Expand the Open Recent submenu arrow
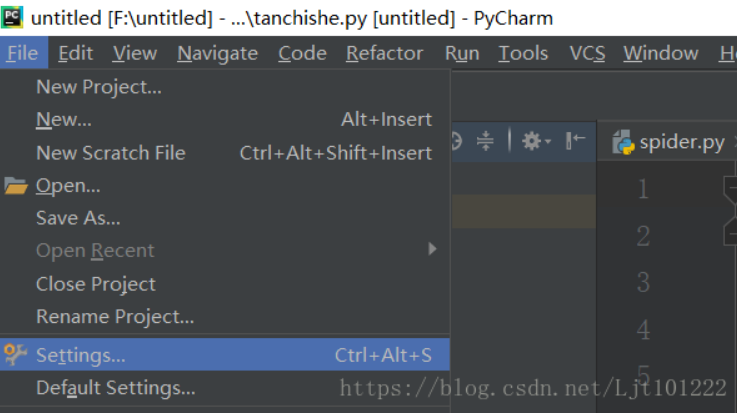 [432, 250]
